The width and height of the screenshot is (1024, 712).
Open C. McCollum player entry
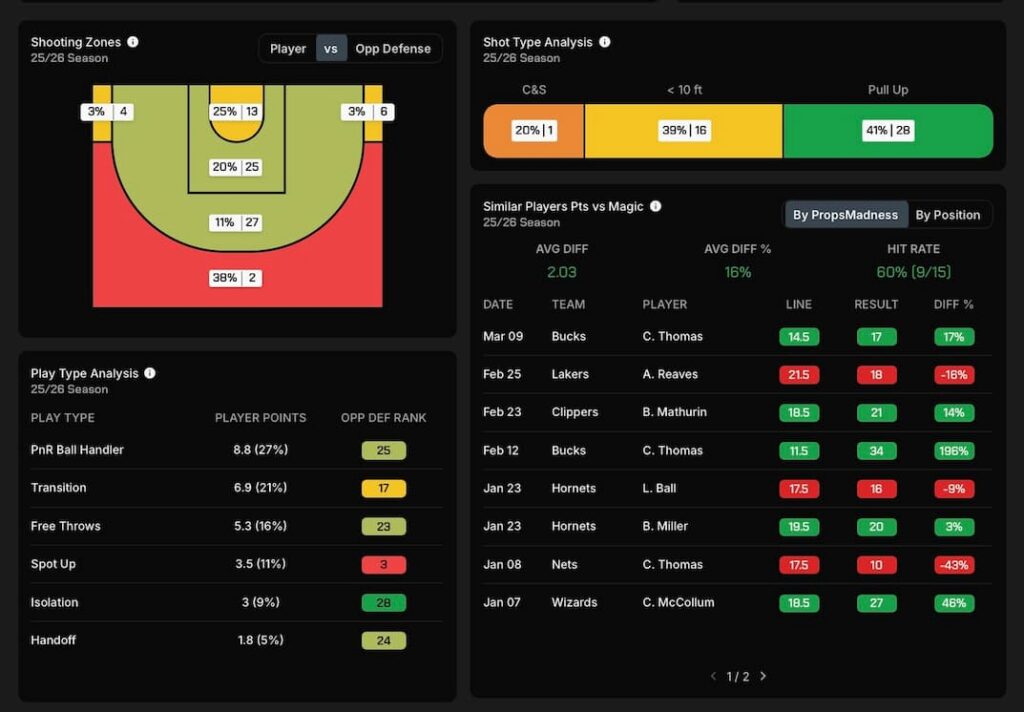678,602
